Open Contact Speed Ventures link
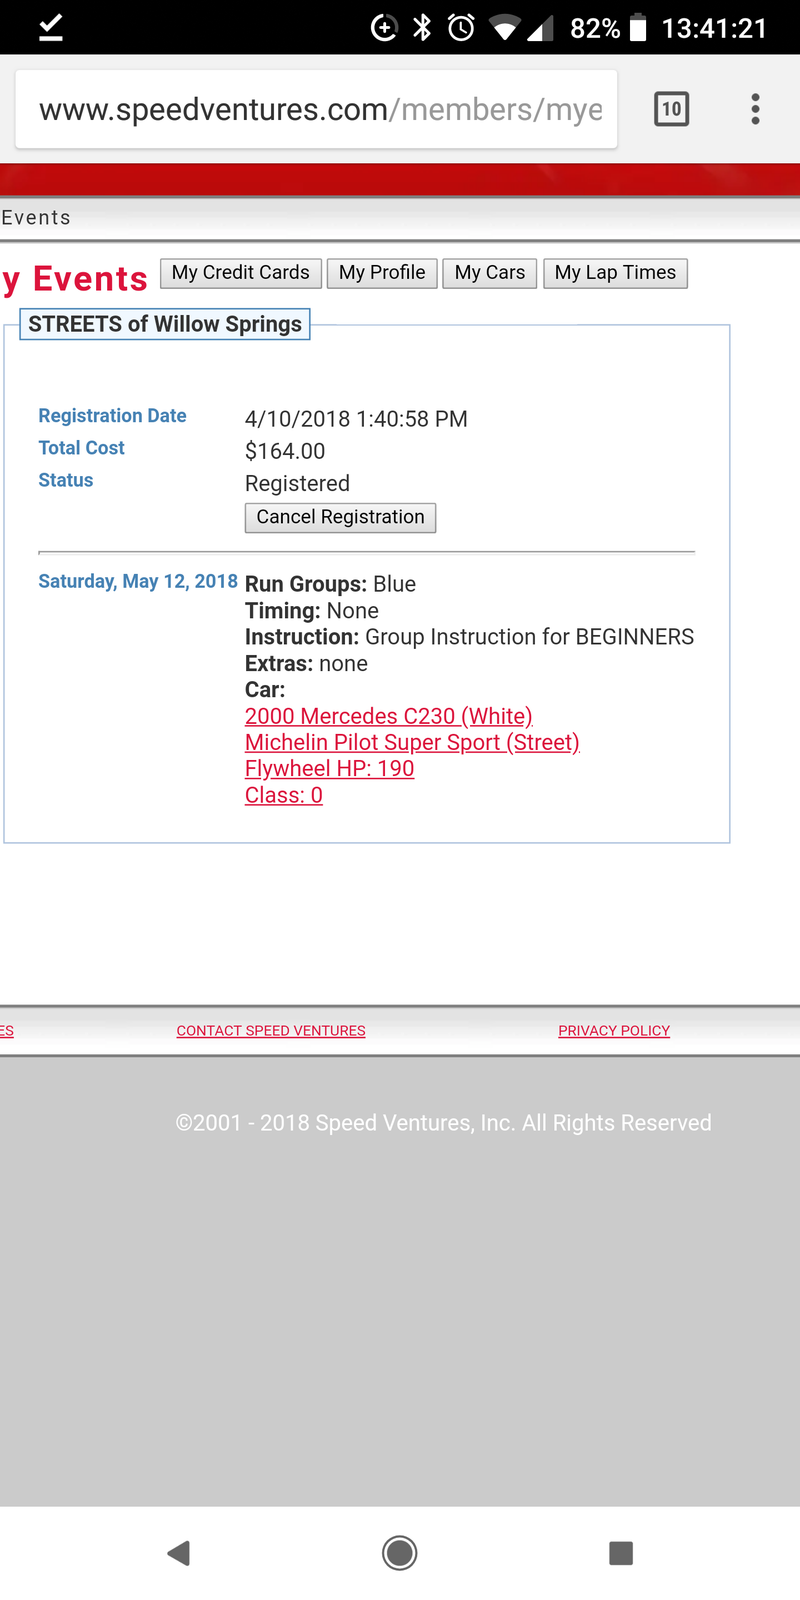The image size is (800, 1600). tap(271, 1030)
